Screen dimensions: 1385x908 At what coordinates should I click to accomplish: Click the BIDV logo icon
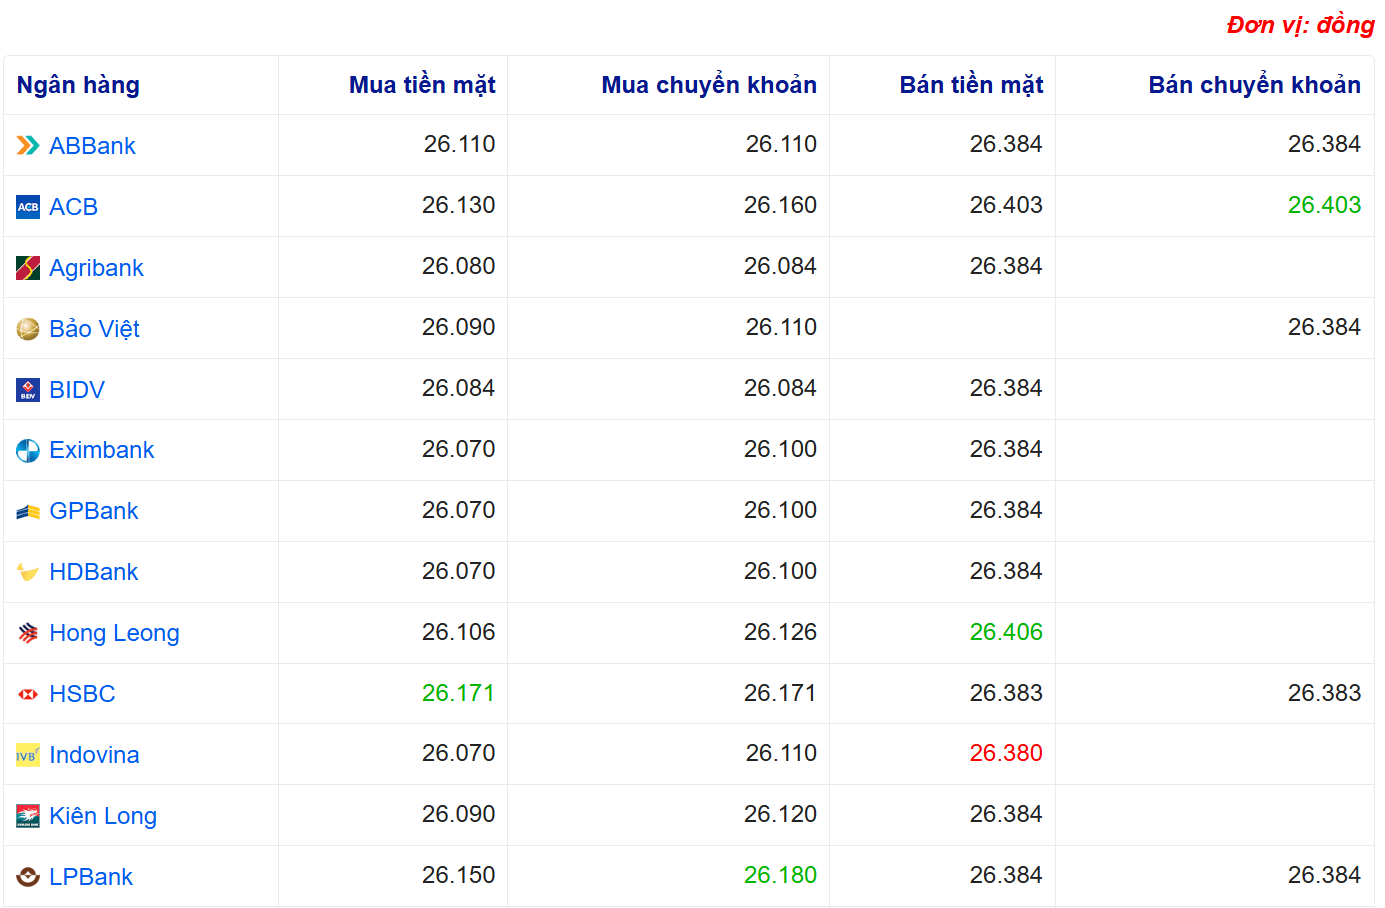point(28,390)
